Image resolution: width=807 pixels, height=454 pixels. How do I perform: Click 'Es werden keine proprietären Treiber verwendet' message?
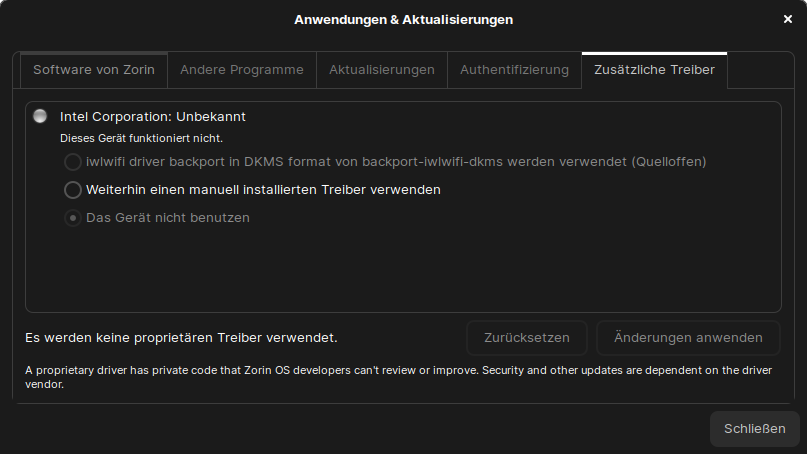point(181,338)
